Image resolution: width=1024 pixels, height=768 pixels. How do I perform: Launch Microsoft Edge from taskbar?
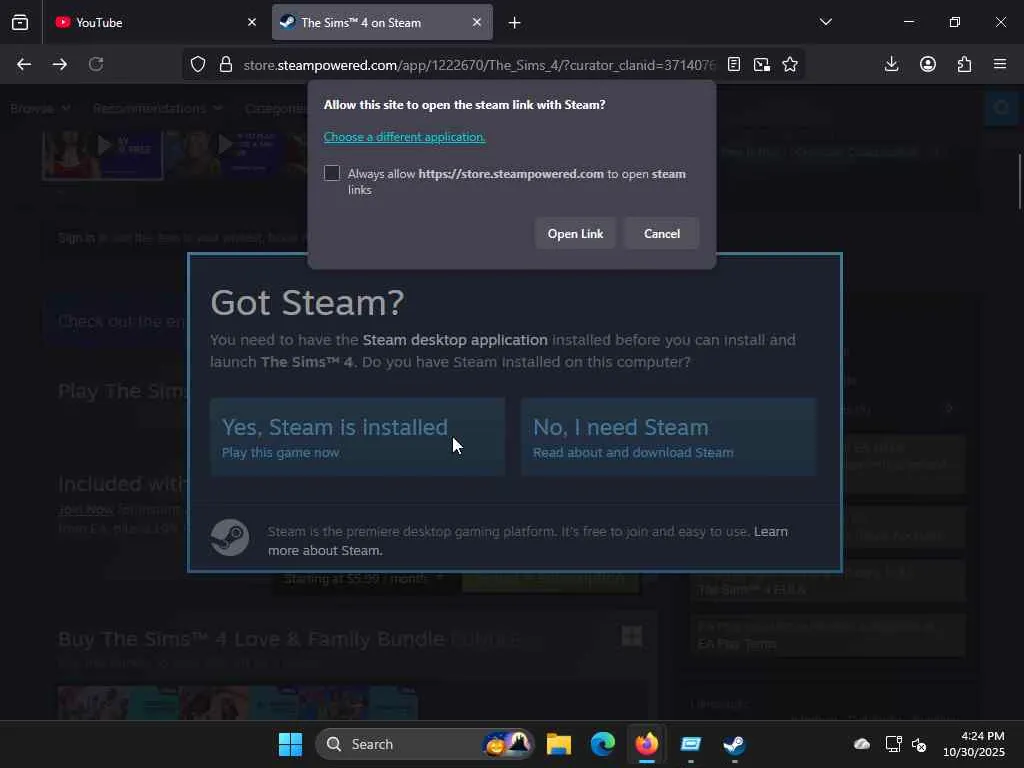coord(603,744)
